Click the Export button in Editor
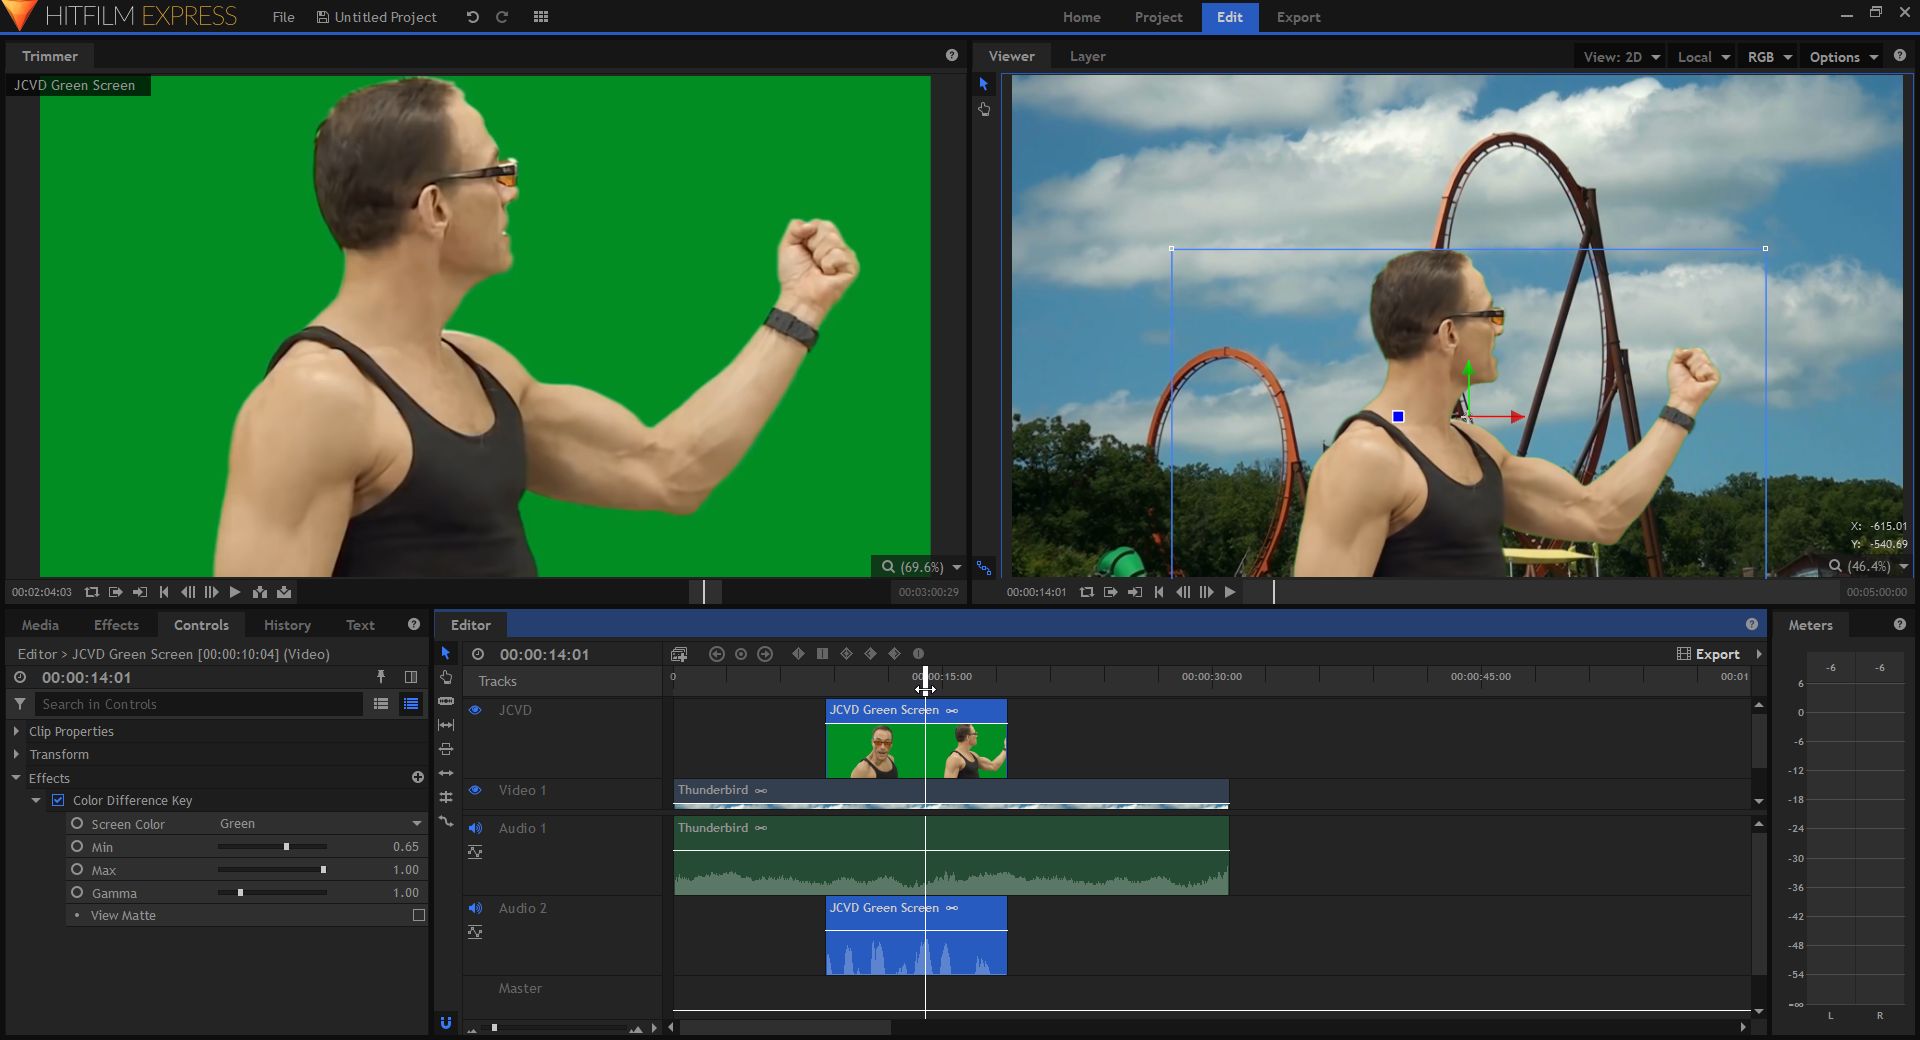 [x=1709, y=654]
